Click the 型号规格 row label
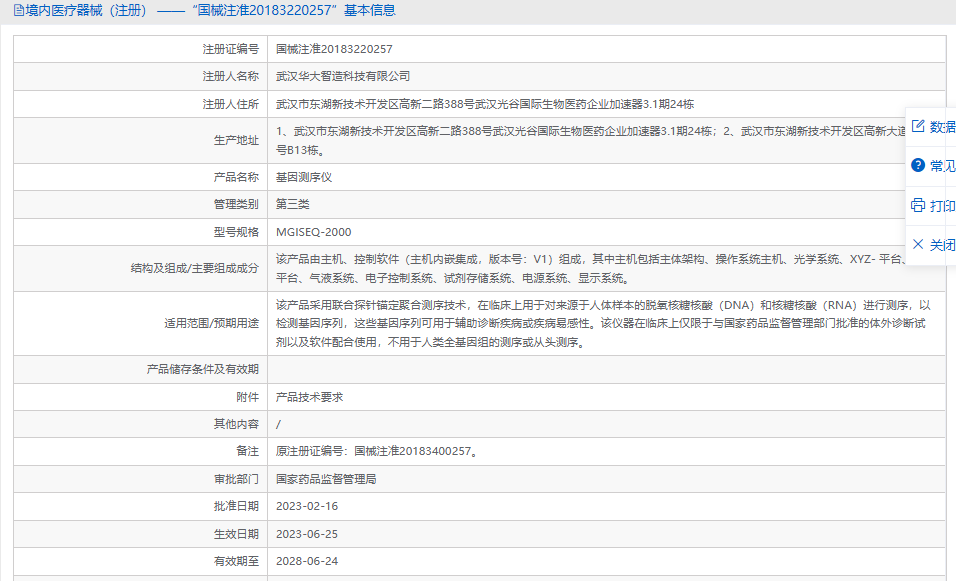 click(x=236, y=232)
